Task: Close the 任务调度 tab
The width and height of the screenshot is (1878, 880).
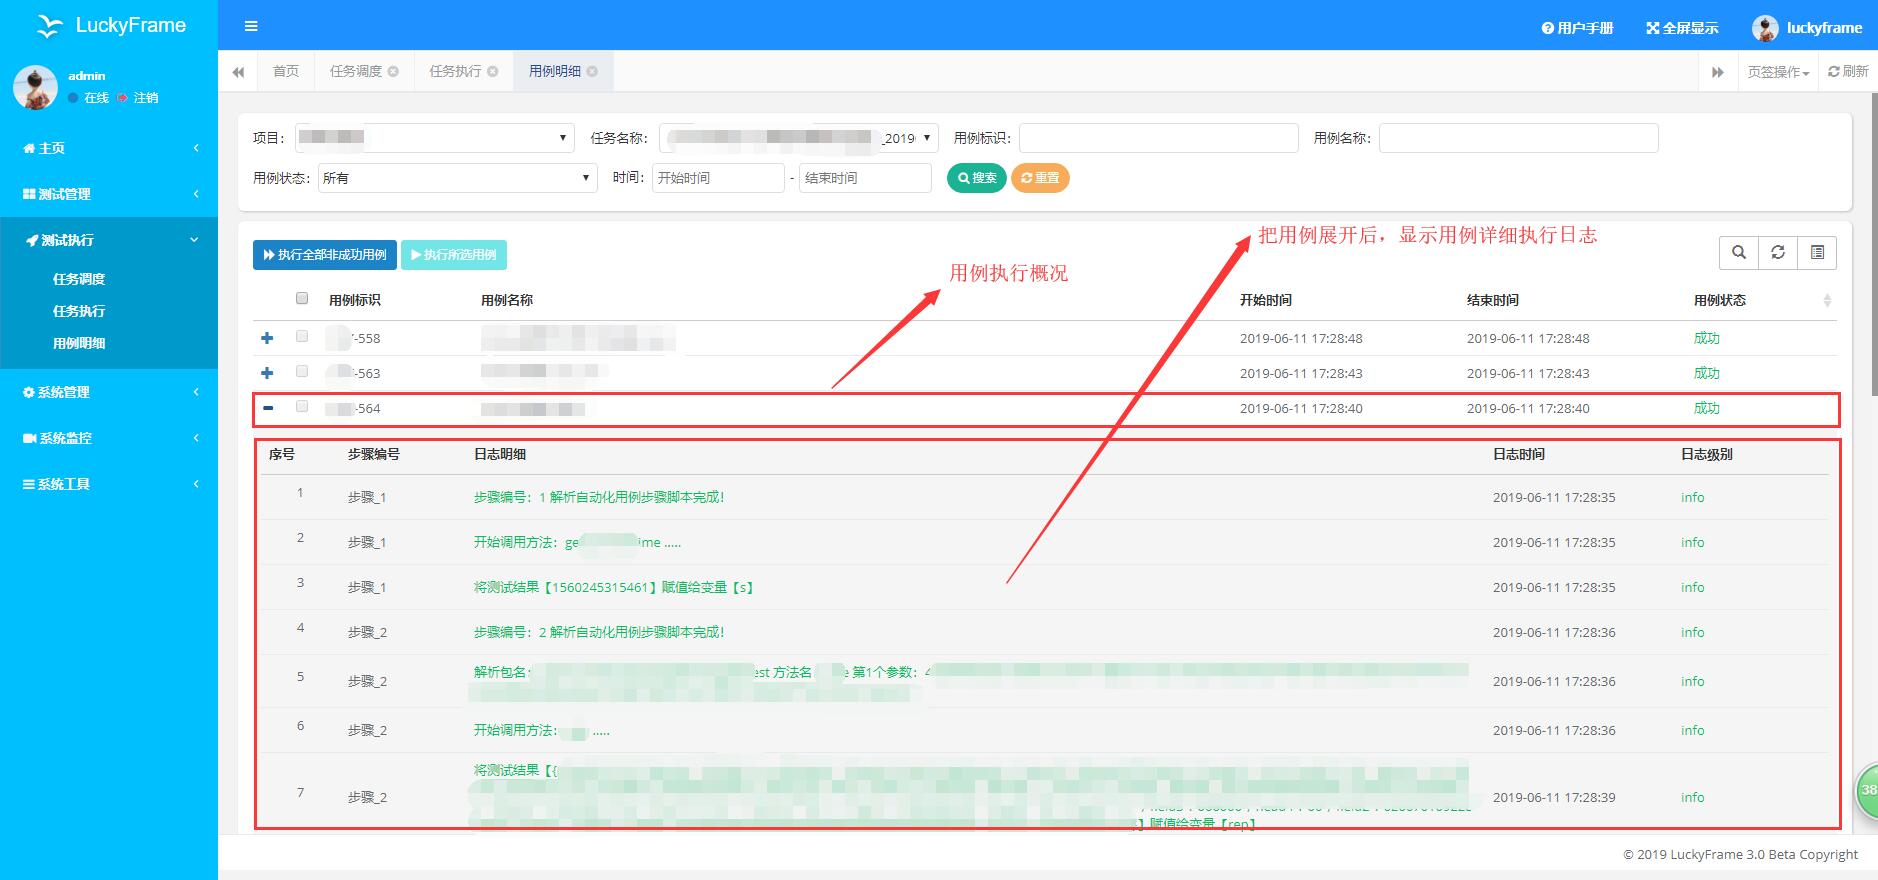Action: pos(393,71)
